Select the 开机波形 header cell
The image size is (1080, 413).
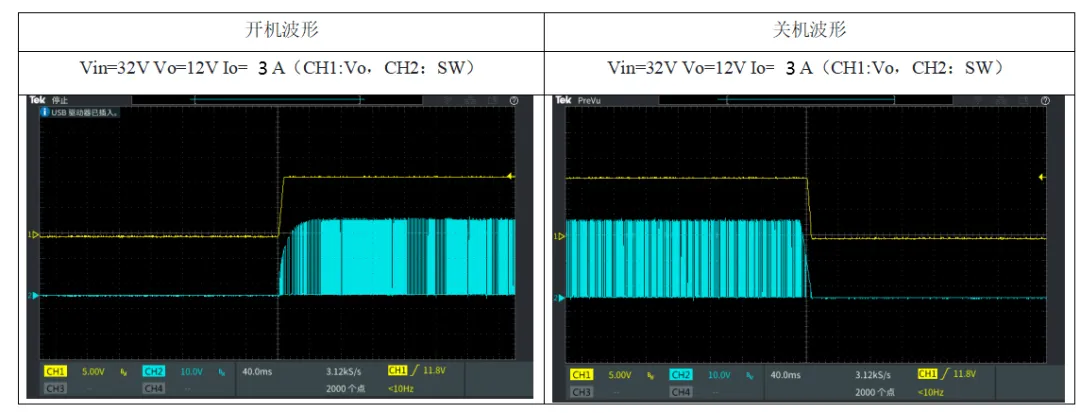(282, 30)
